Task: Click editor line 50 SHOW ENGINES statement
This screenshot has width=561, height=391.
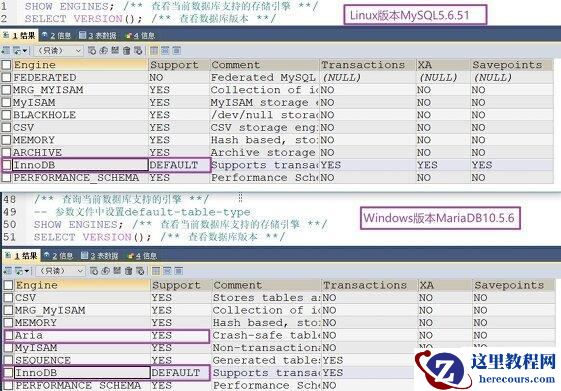Action: pyautogui.click(x=78, y=225)
